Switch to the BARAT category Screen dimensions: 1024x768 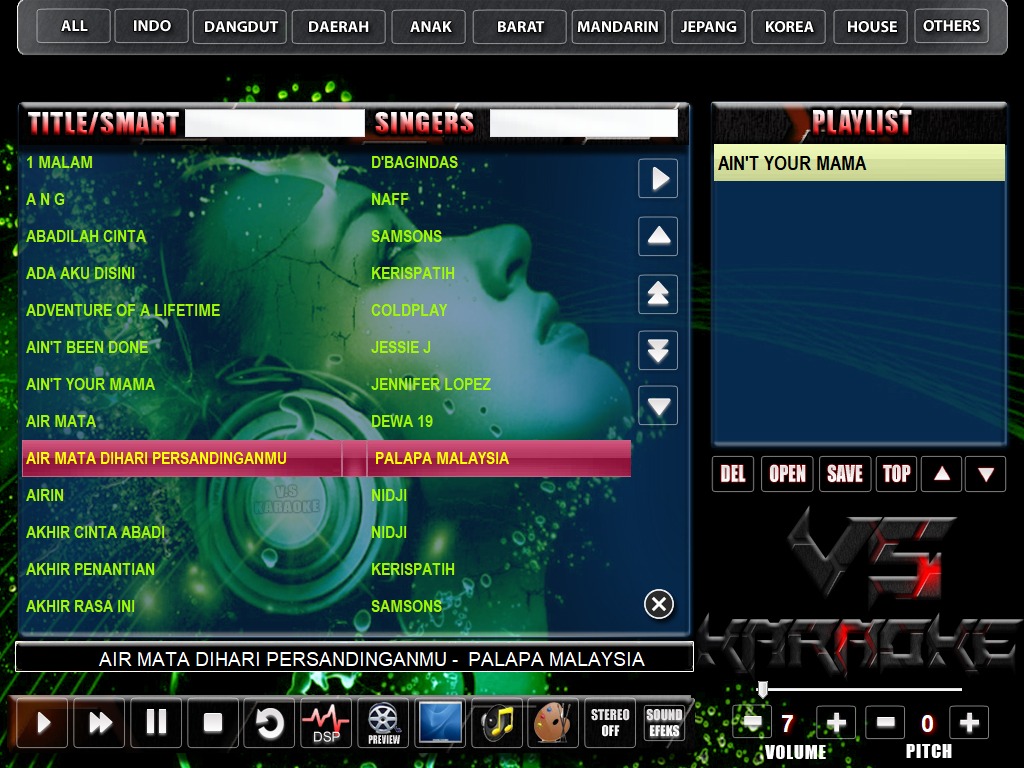pyautogui.click(x=520, y=26)
